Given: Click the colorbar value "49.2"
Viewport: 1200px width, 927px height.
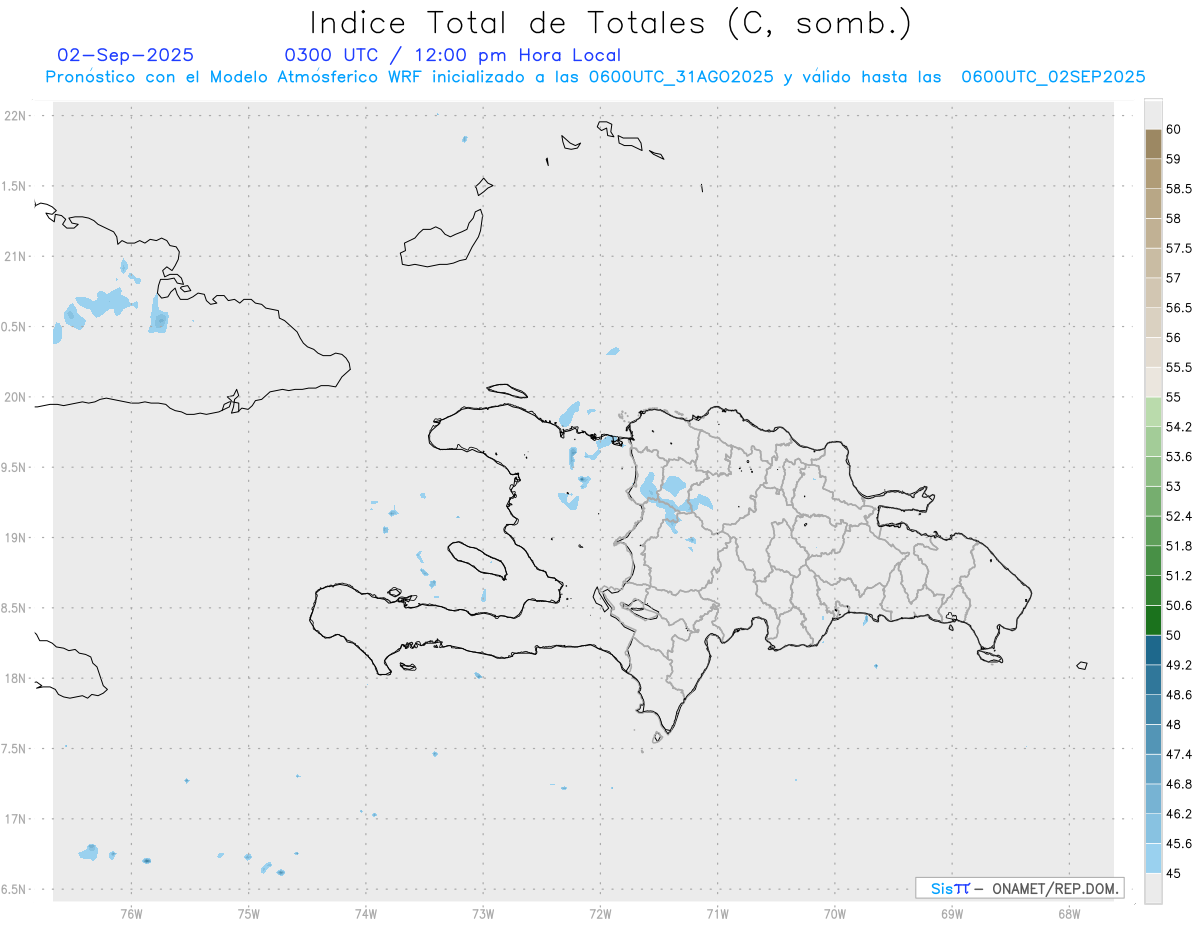Looking at the screenshot, I should (1179, 664).
